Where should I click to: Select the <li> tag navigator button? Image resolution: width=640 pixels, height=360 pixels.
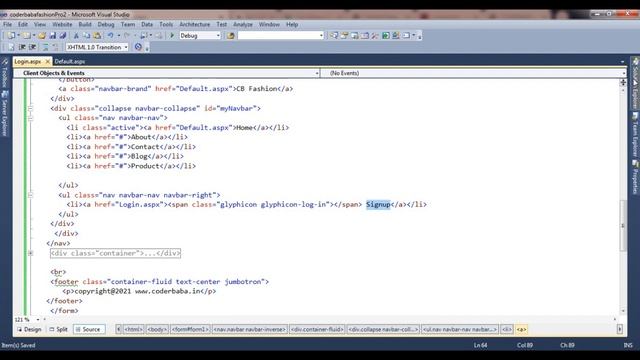point(507,329)
